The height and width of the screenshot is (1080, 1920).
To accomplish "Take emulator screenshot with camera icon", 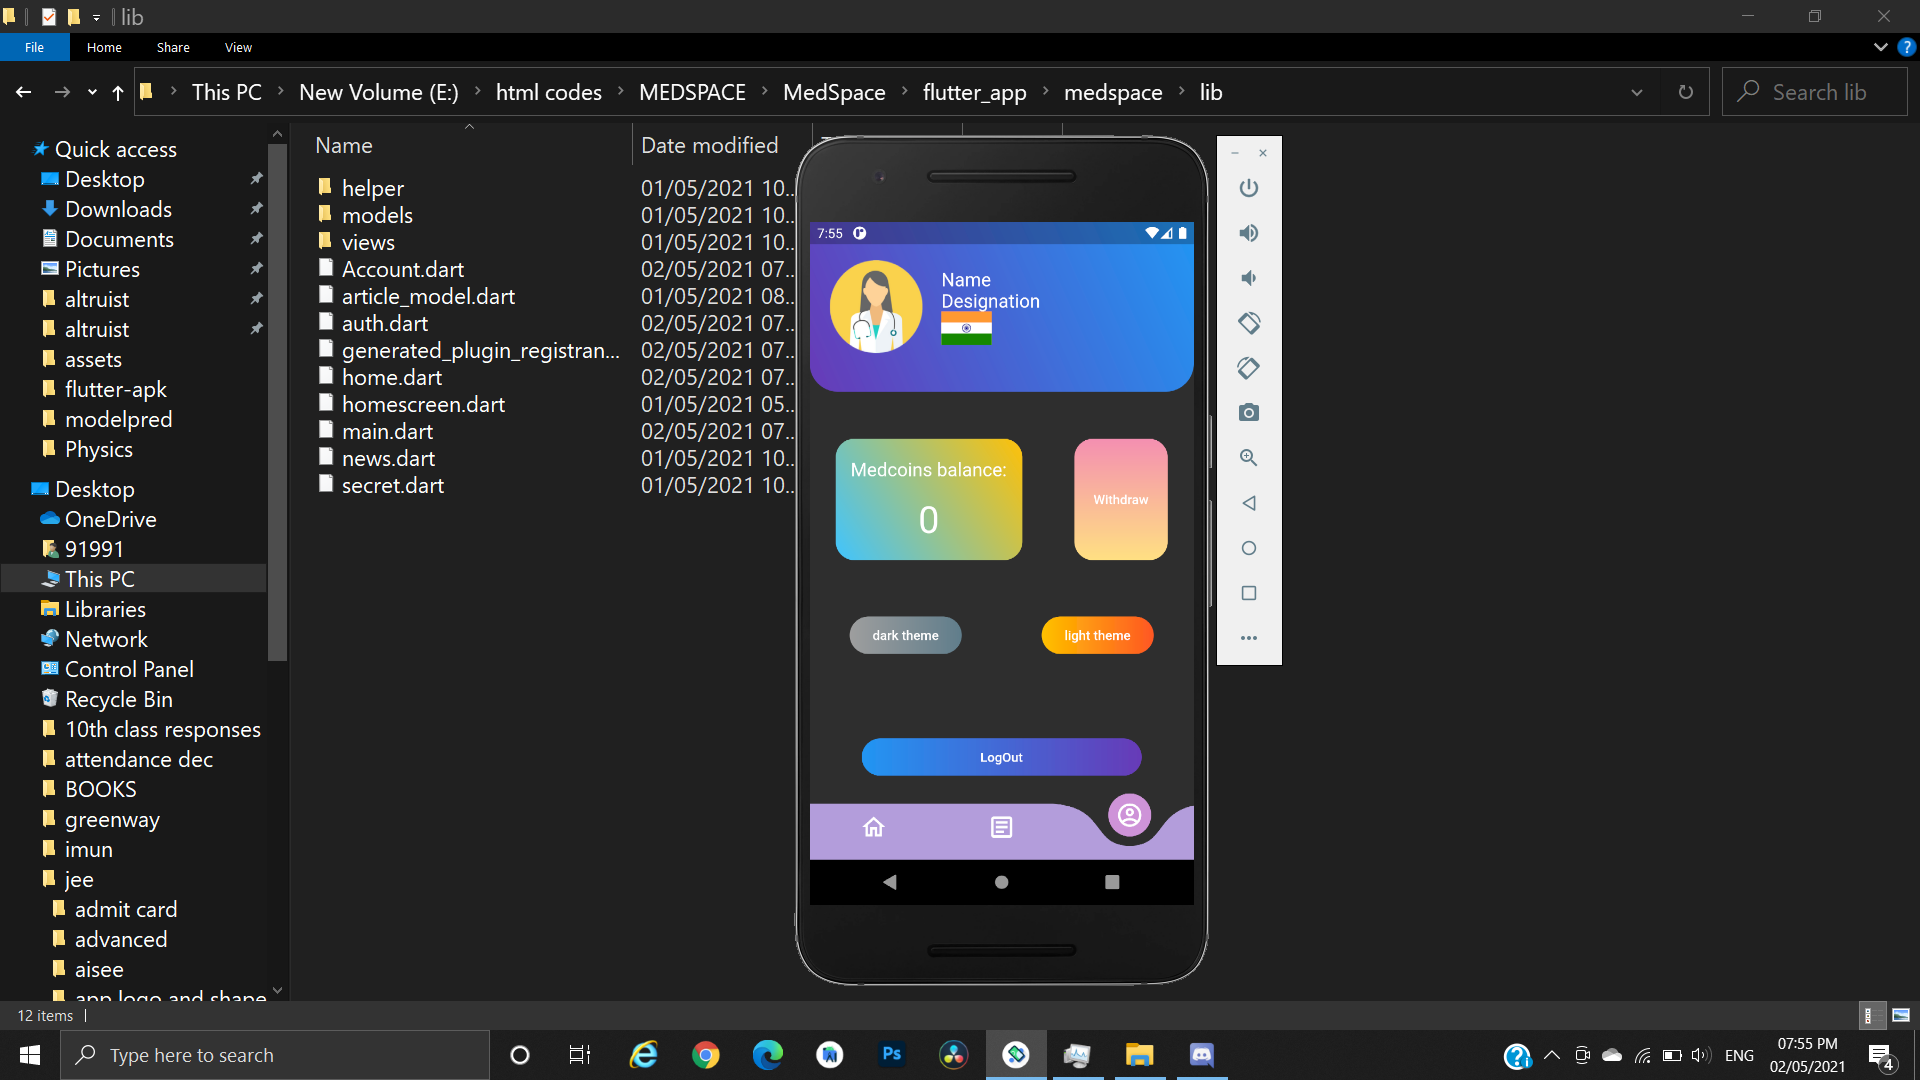I will point(1248,413).
